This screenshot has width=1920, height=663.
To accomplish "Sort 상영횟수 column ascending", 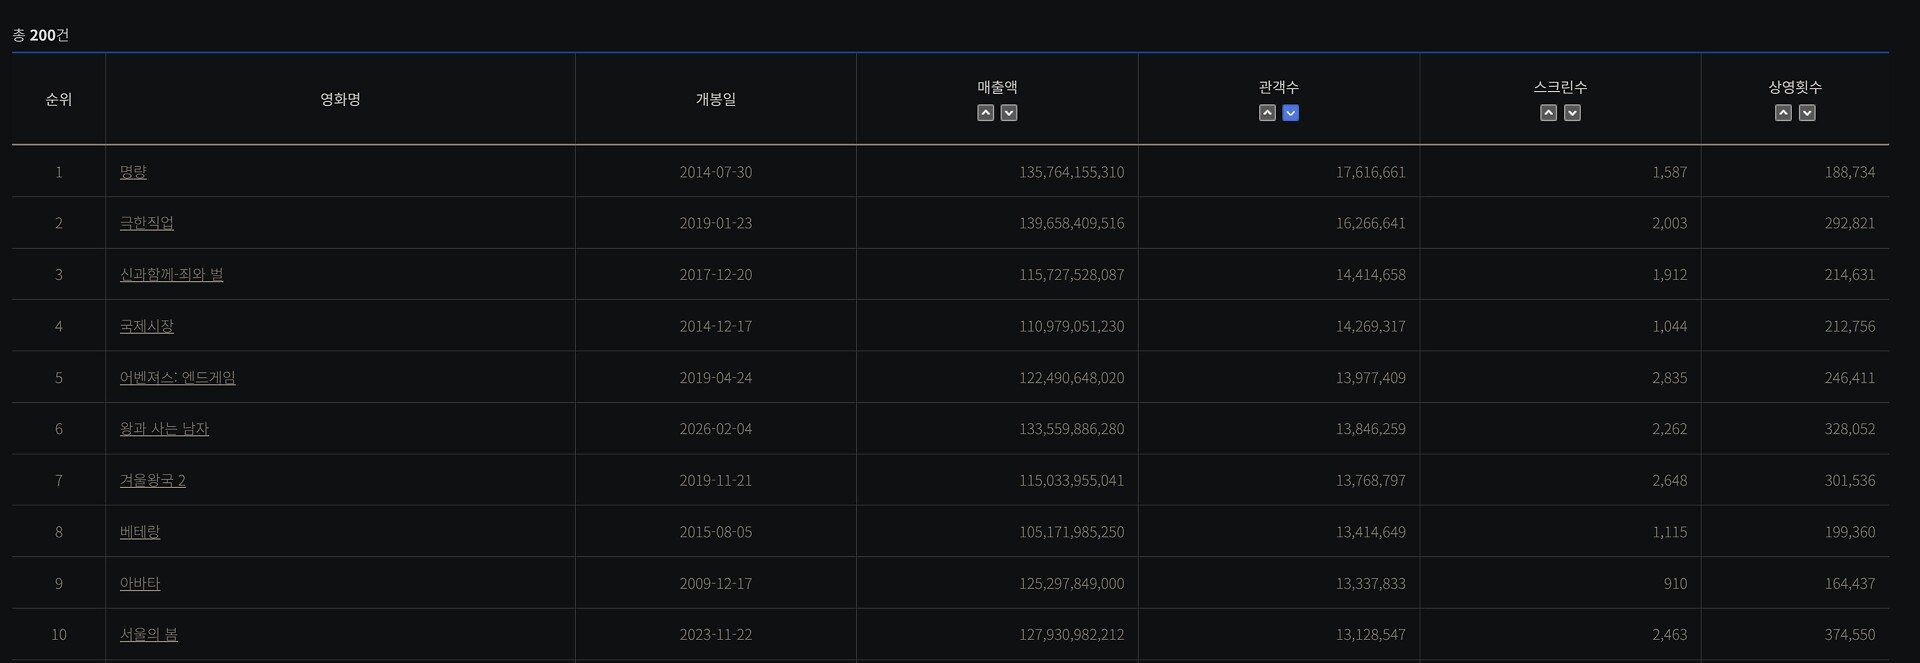I will 1783,113.
